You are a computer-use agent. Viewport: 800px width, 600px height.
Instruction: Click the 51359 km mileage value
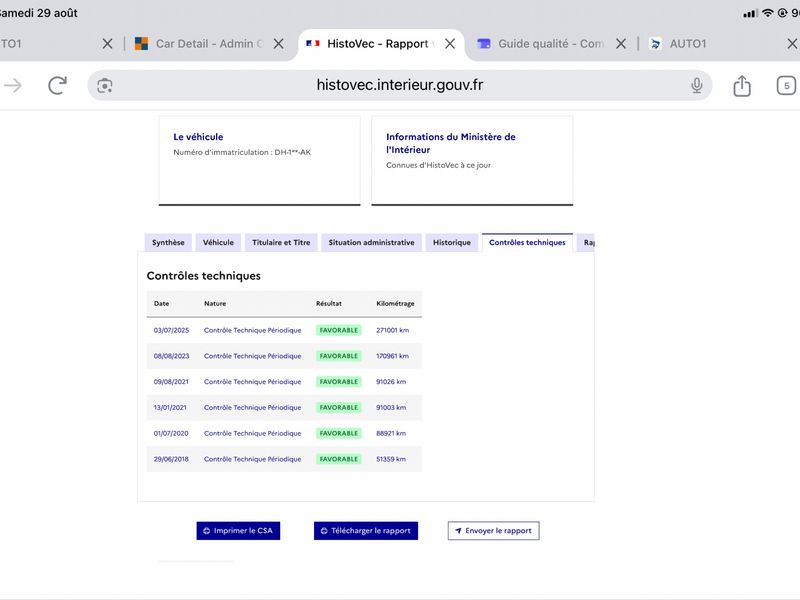[391, 459]
